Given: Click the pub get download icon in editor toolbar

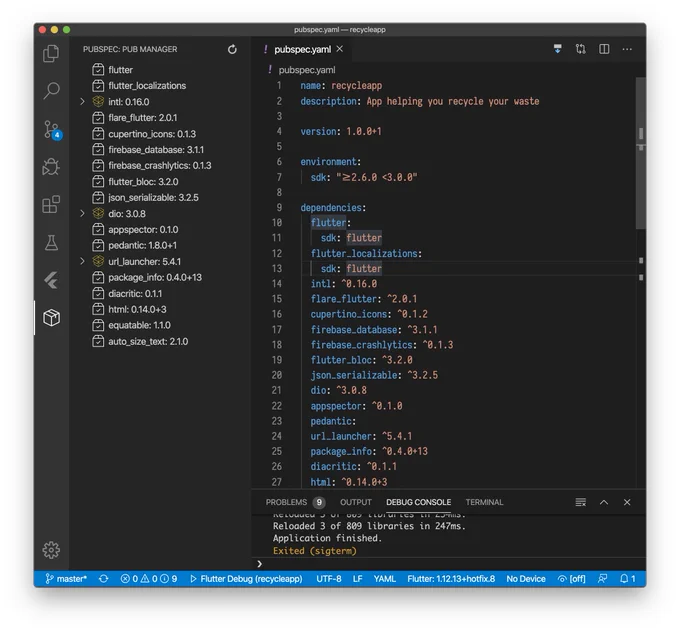Looking at the screenshot, I should (x=558, y=49).
